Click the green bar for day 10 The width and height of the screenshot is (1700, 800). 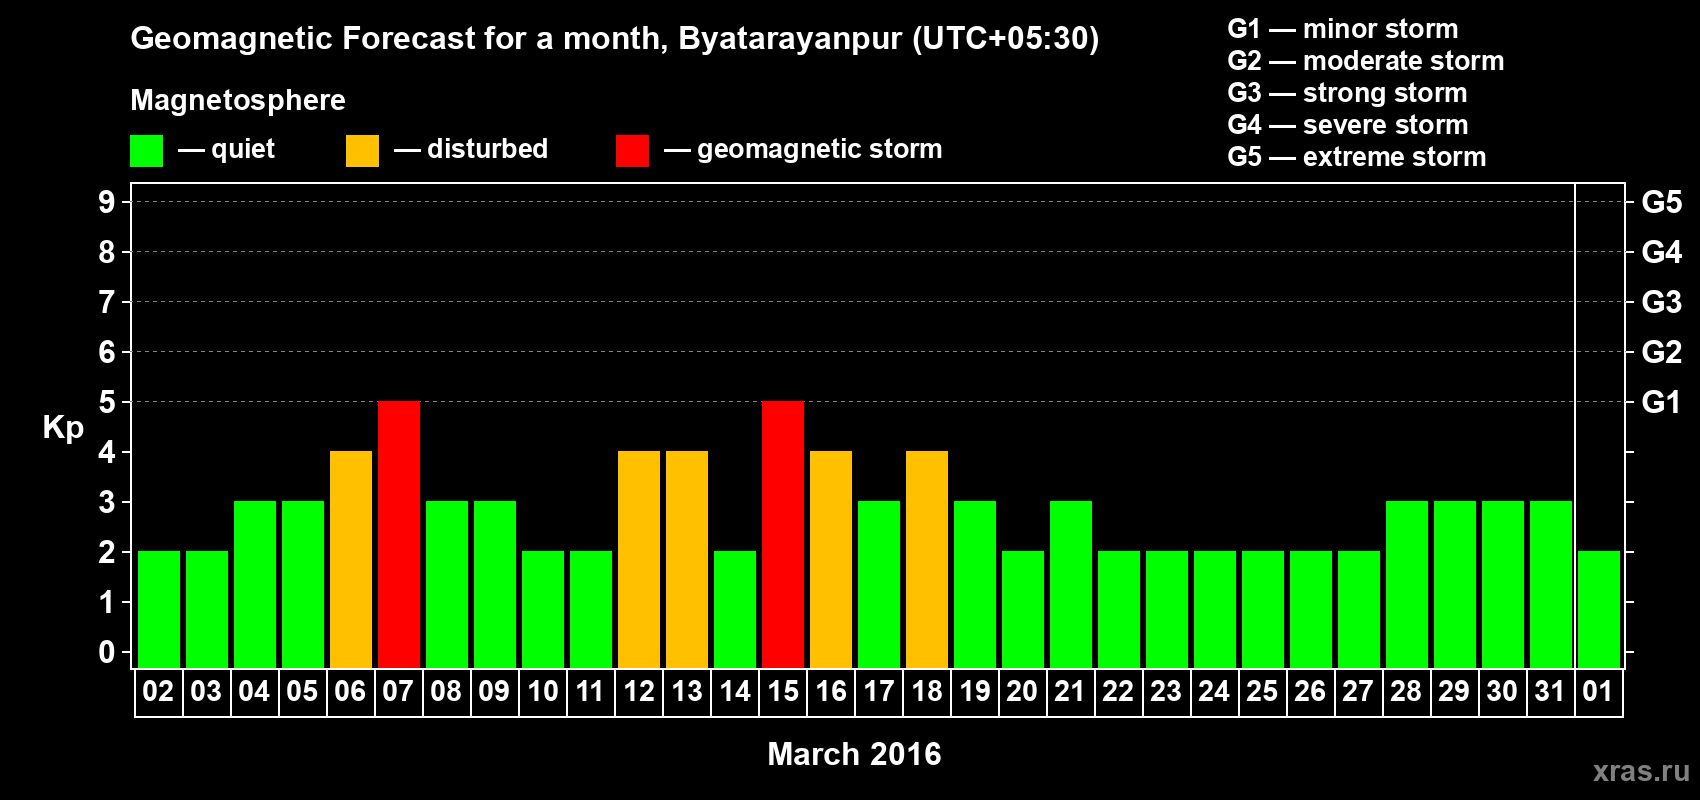click(543, 610)
